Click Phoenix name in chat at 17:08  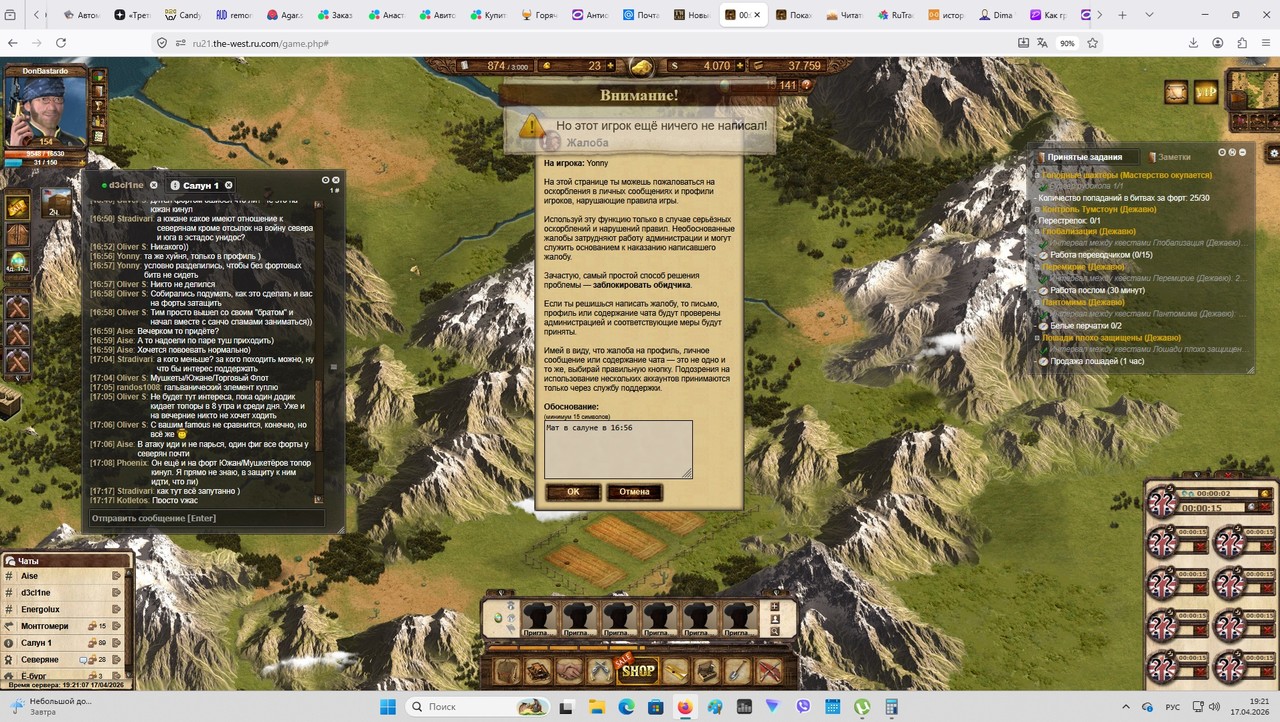click(133, 463)
